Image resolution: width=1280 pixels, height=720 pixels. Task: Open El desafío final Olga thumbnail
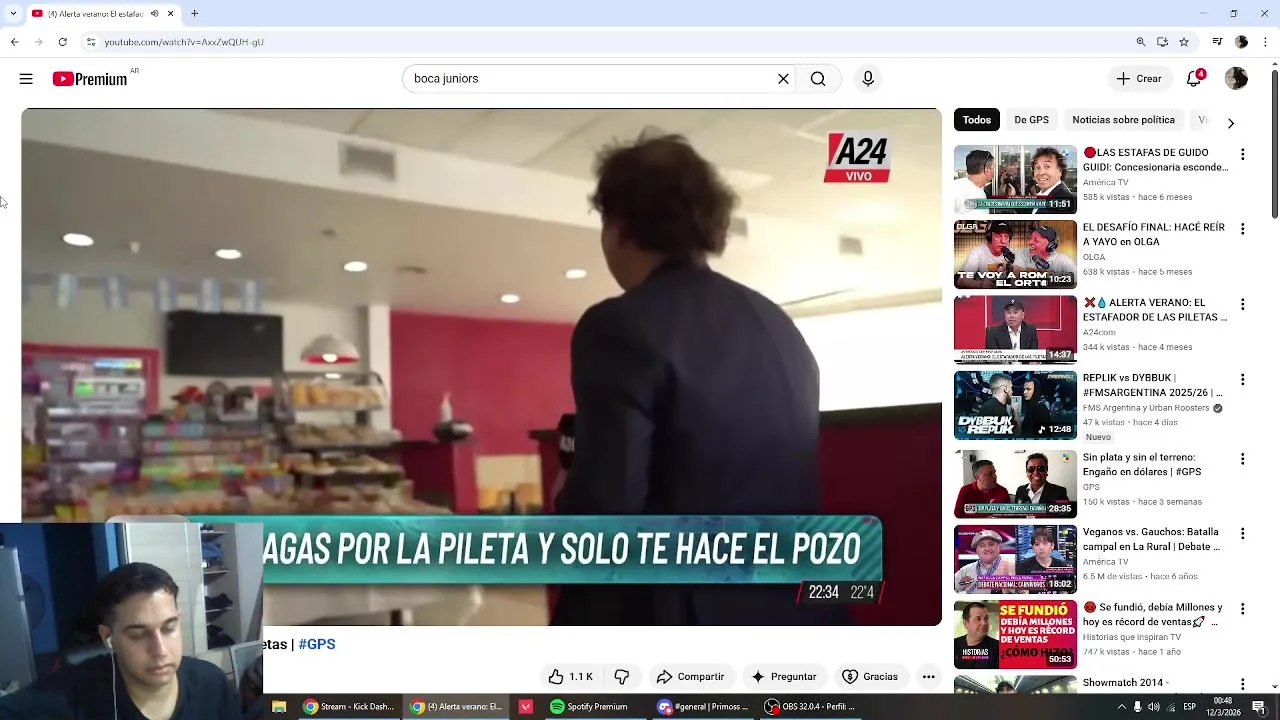[x=1015, y=255]
